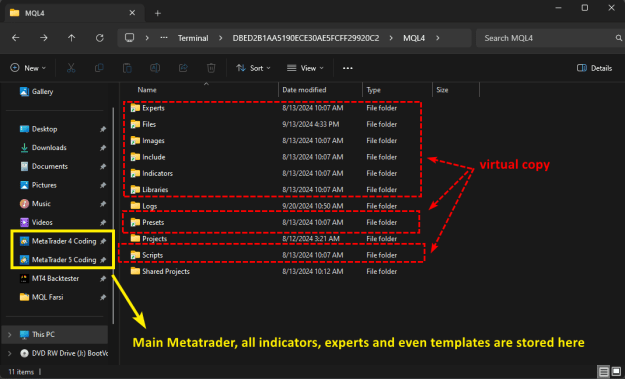The width and height of the screenshot is (625, 379).
Task: Go forward with the Forward arrow
Action: 43,38
